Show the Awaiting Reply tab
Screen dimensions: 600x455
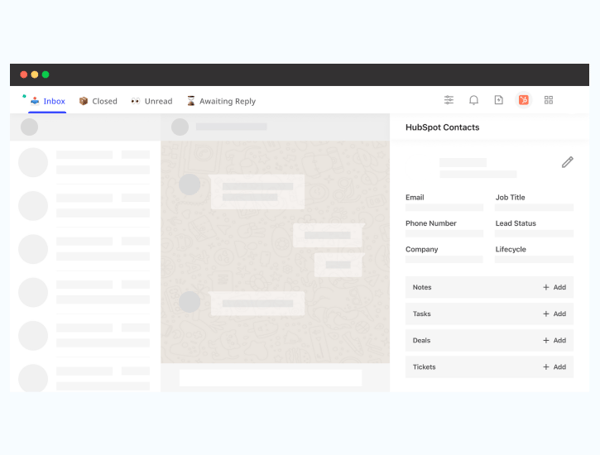coord(221,101)
